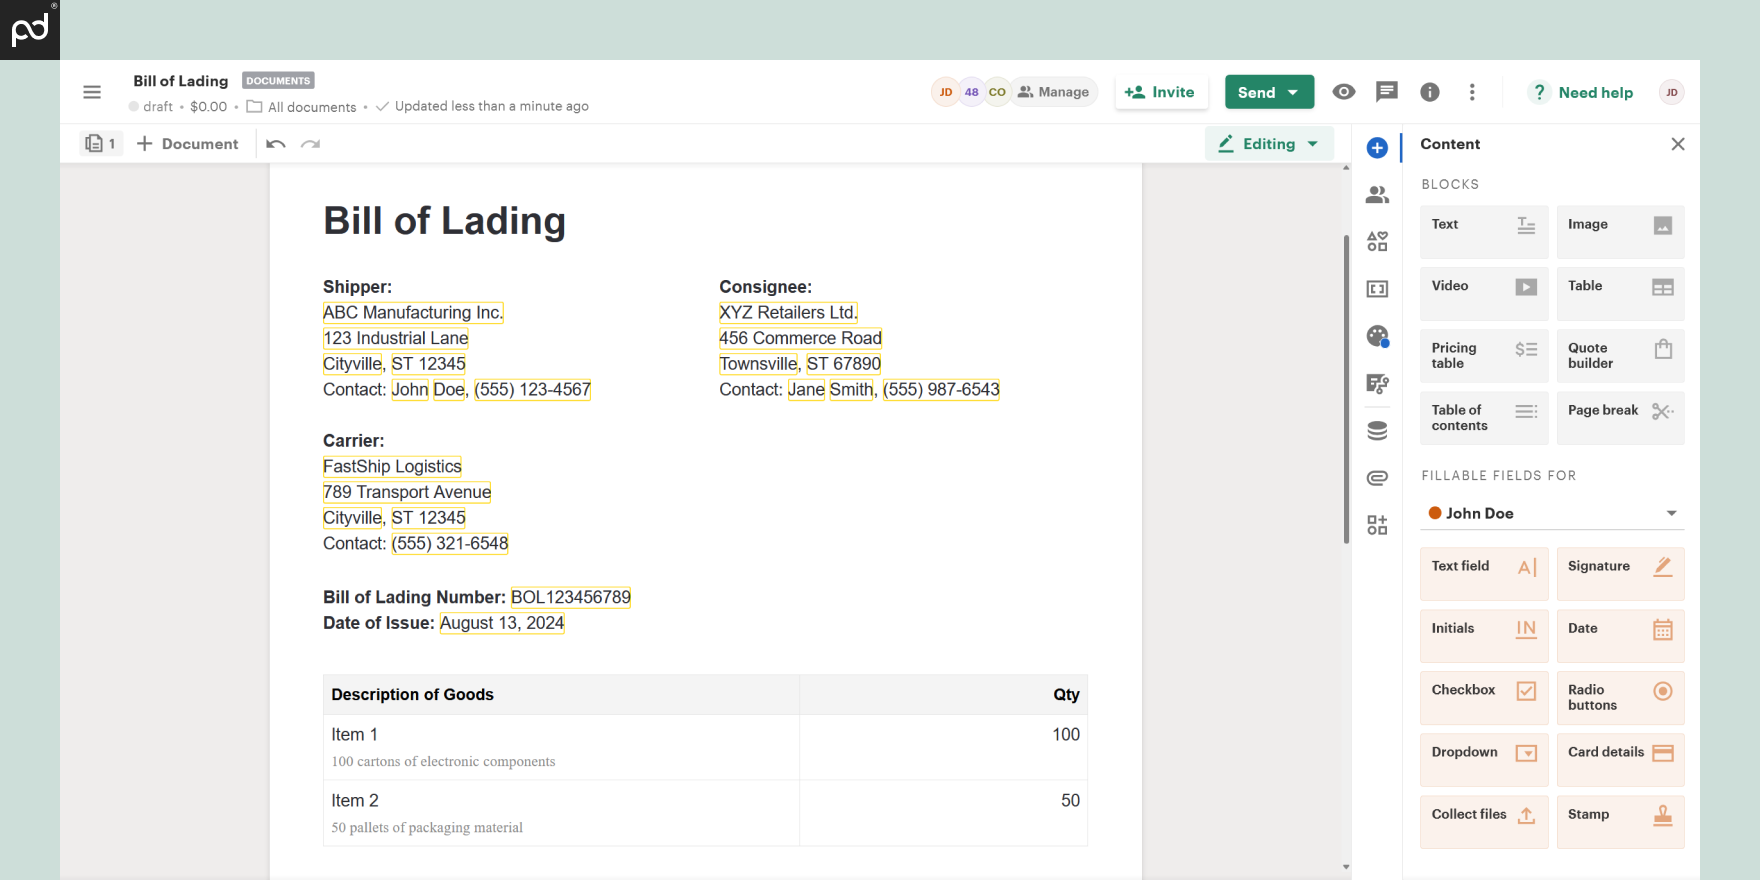Image resolution: width=1760 pixels, height=880 pixels.
Task: Open the Design palette sidebar icon
Action: point(1377,336)
